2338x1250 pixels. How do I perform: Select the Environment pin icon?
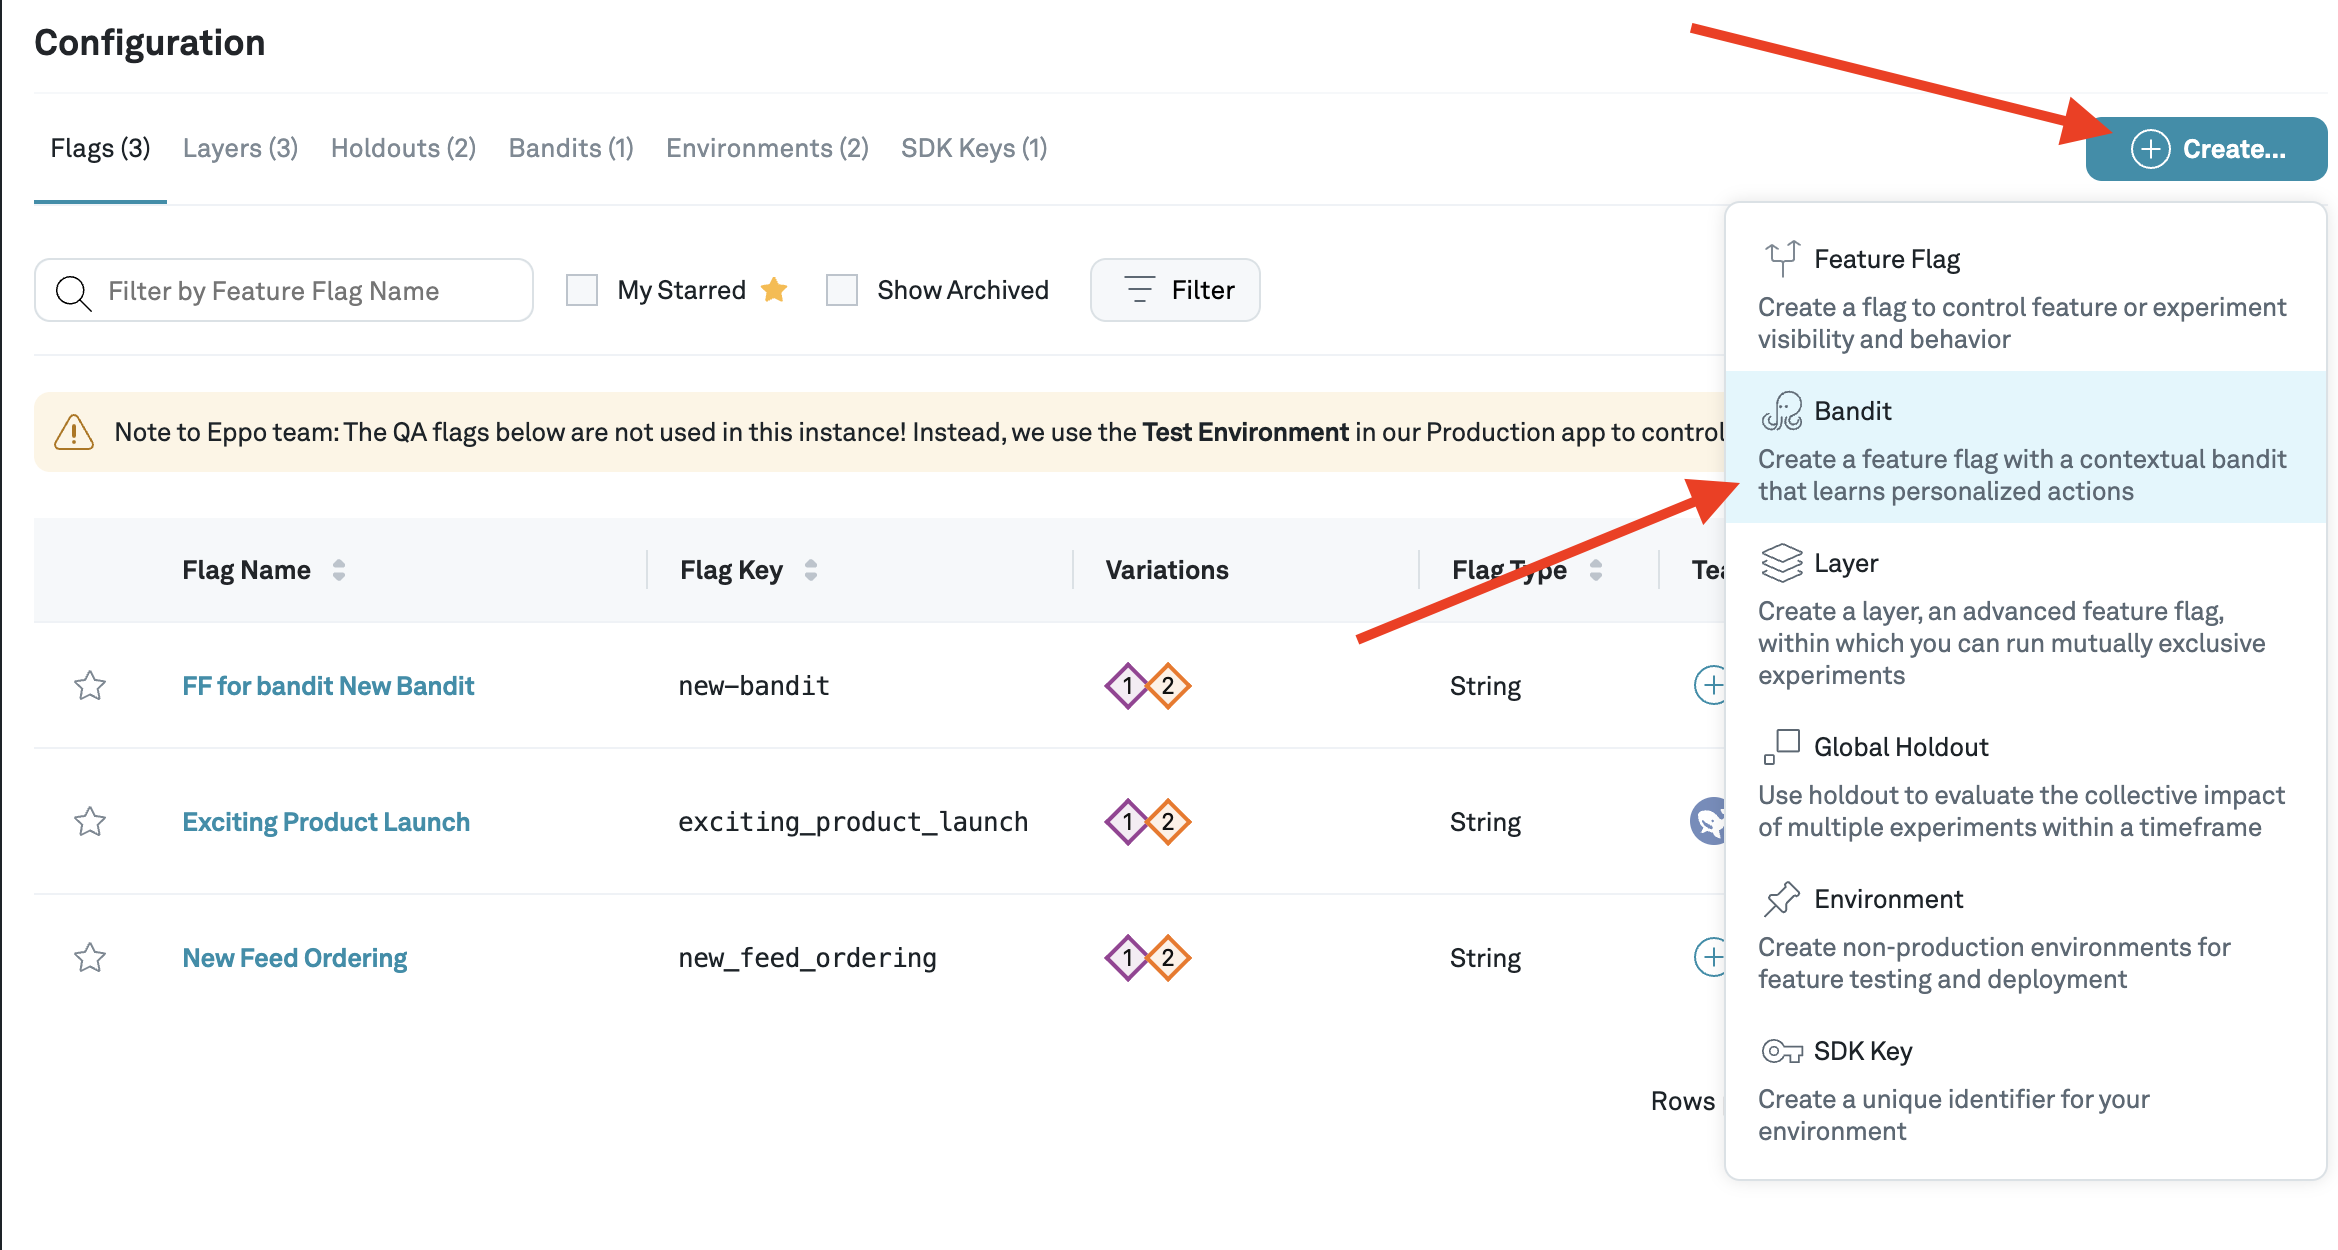[1783, 897]
